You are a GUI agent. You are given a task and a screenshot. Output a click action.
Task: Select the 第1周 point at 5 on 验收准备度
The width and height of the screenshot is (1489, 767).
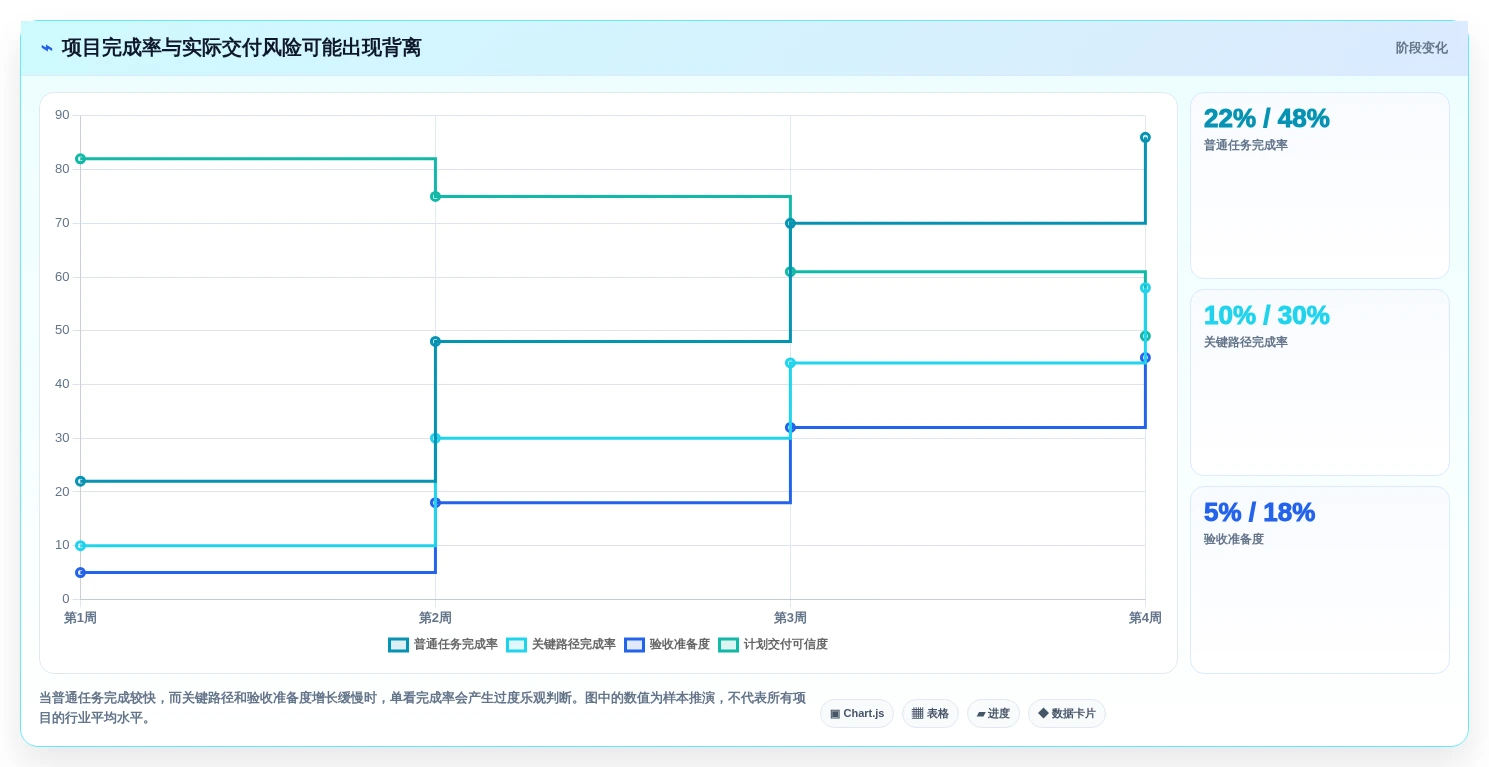point(80,572)
